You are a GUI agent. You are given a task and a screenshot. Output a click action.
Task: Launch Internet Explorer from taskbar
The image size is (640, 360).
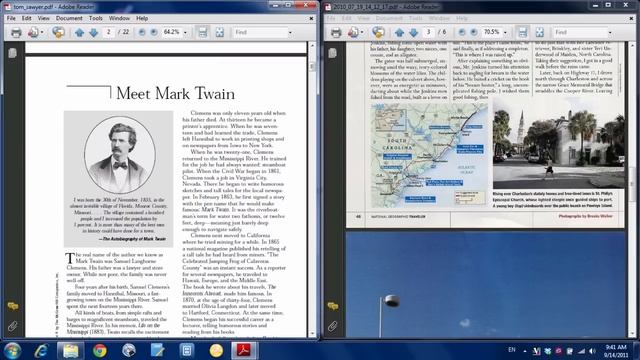point(41,351)
